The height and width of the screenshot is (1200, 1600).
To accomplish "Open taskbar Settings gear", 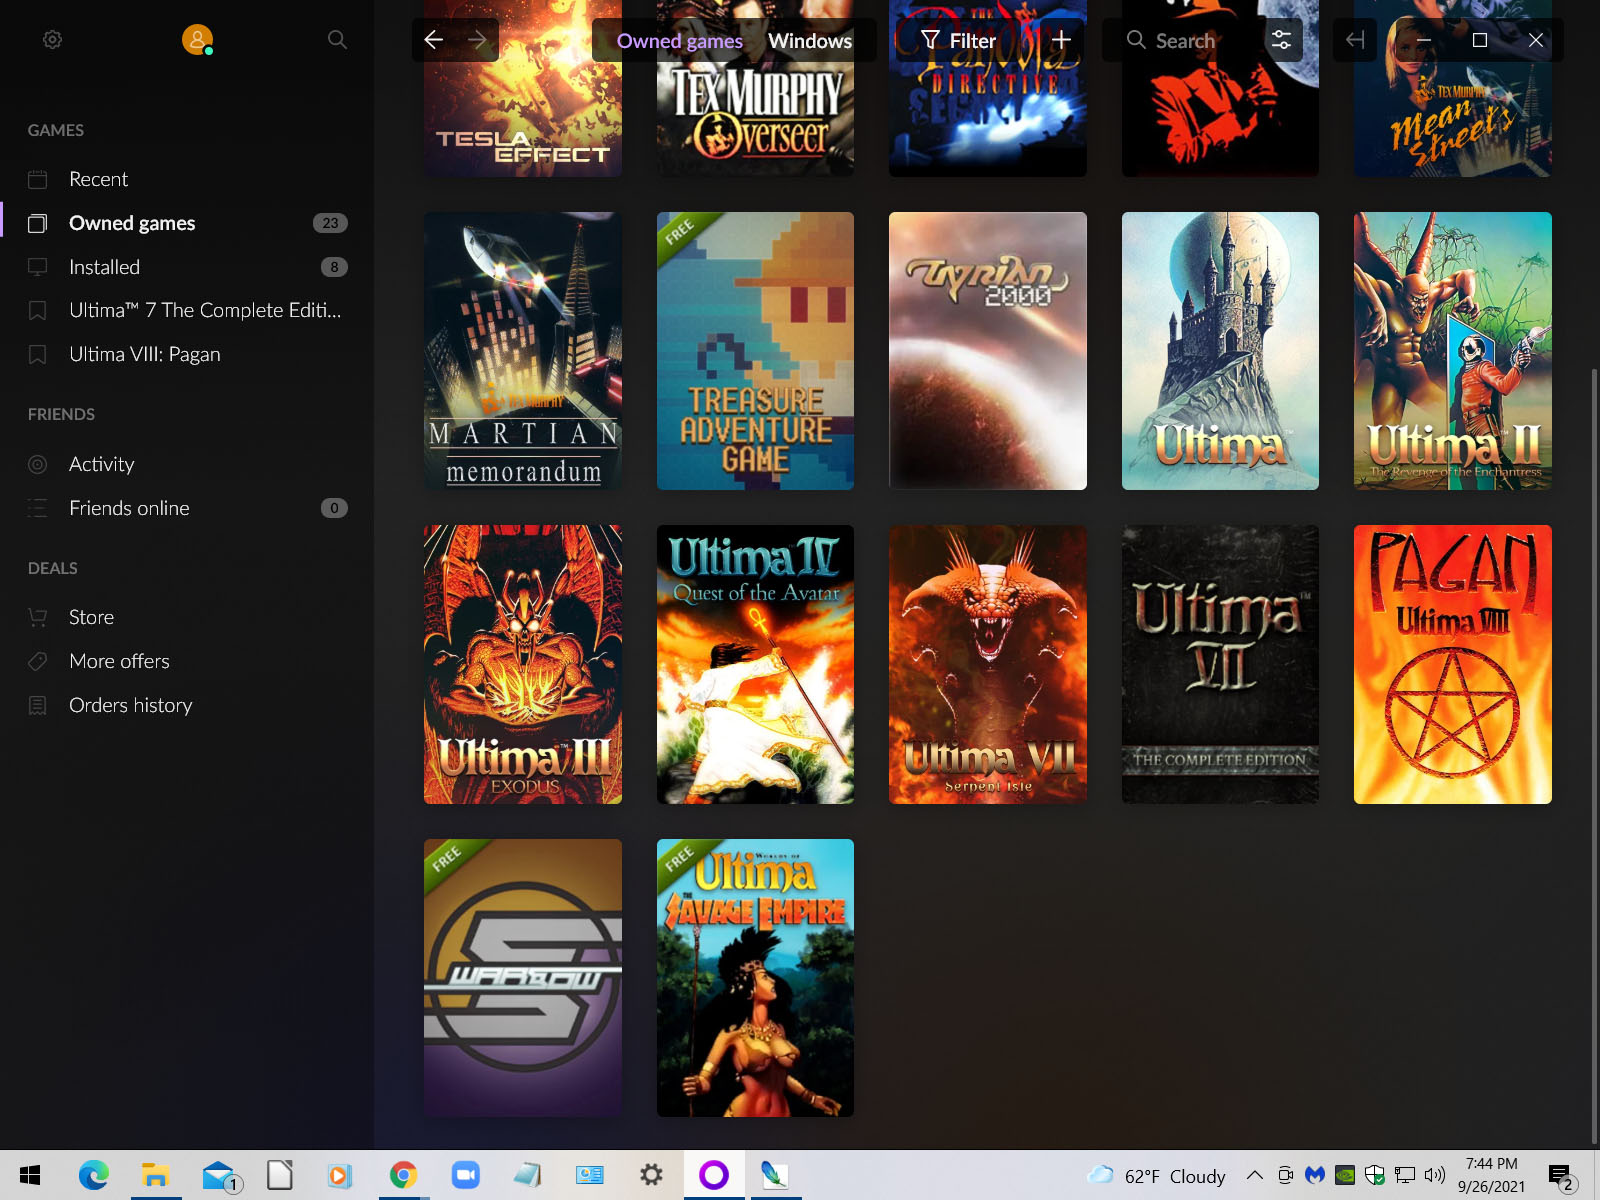I will (x=651, y=1175).
